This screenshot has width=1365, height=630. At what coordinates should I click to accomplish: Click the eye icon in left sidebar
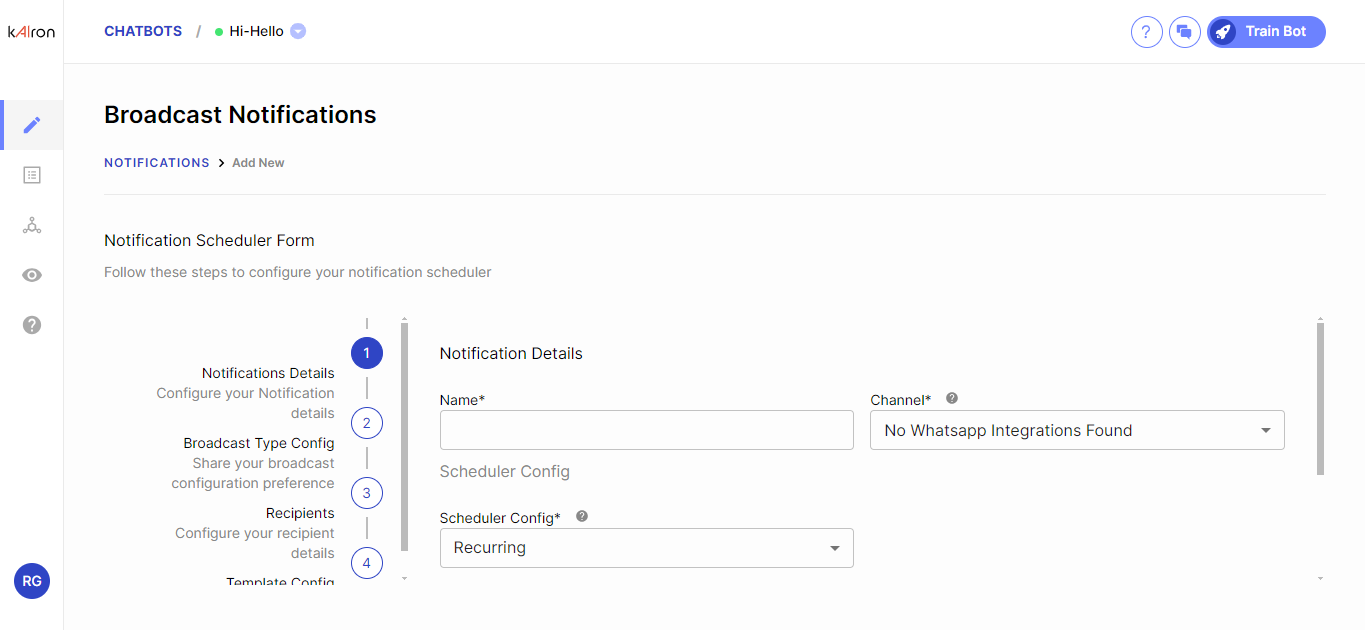pos(32,275)
